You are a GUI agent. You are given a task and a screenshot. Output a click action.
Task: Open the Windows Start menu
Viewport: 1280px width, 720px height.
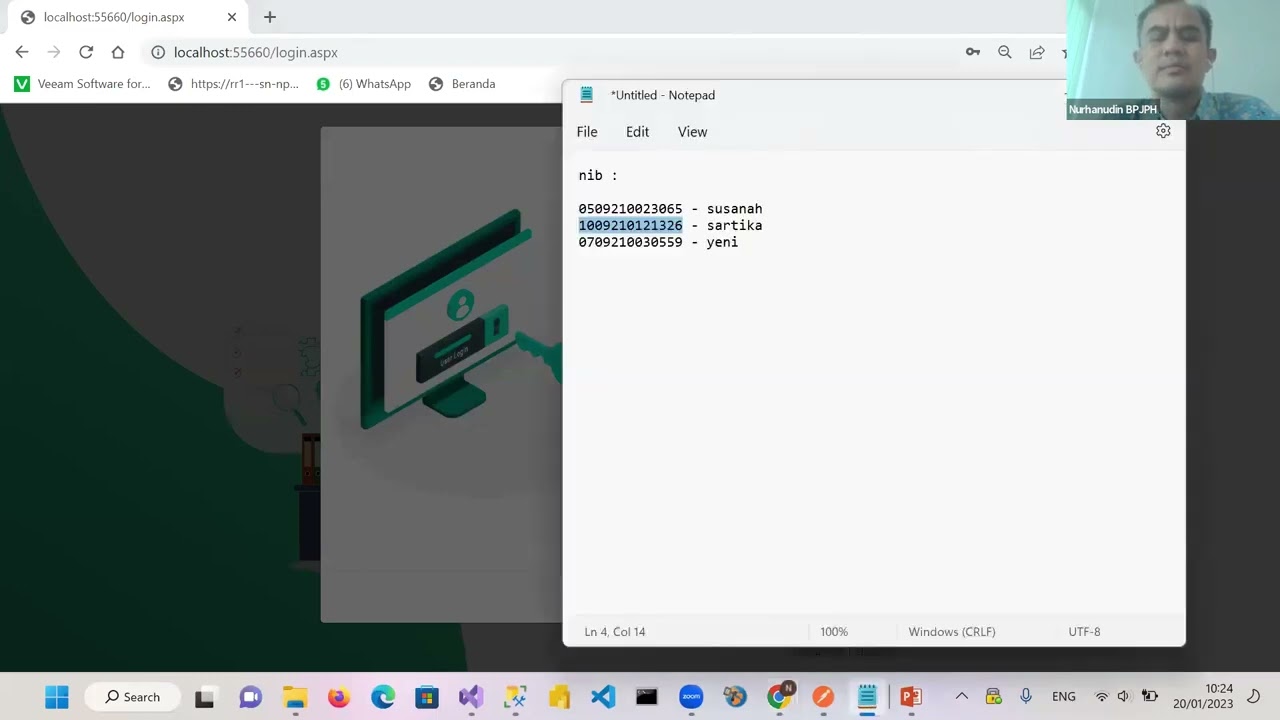[57, 697]
